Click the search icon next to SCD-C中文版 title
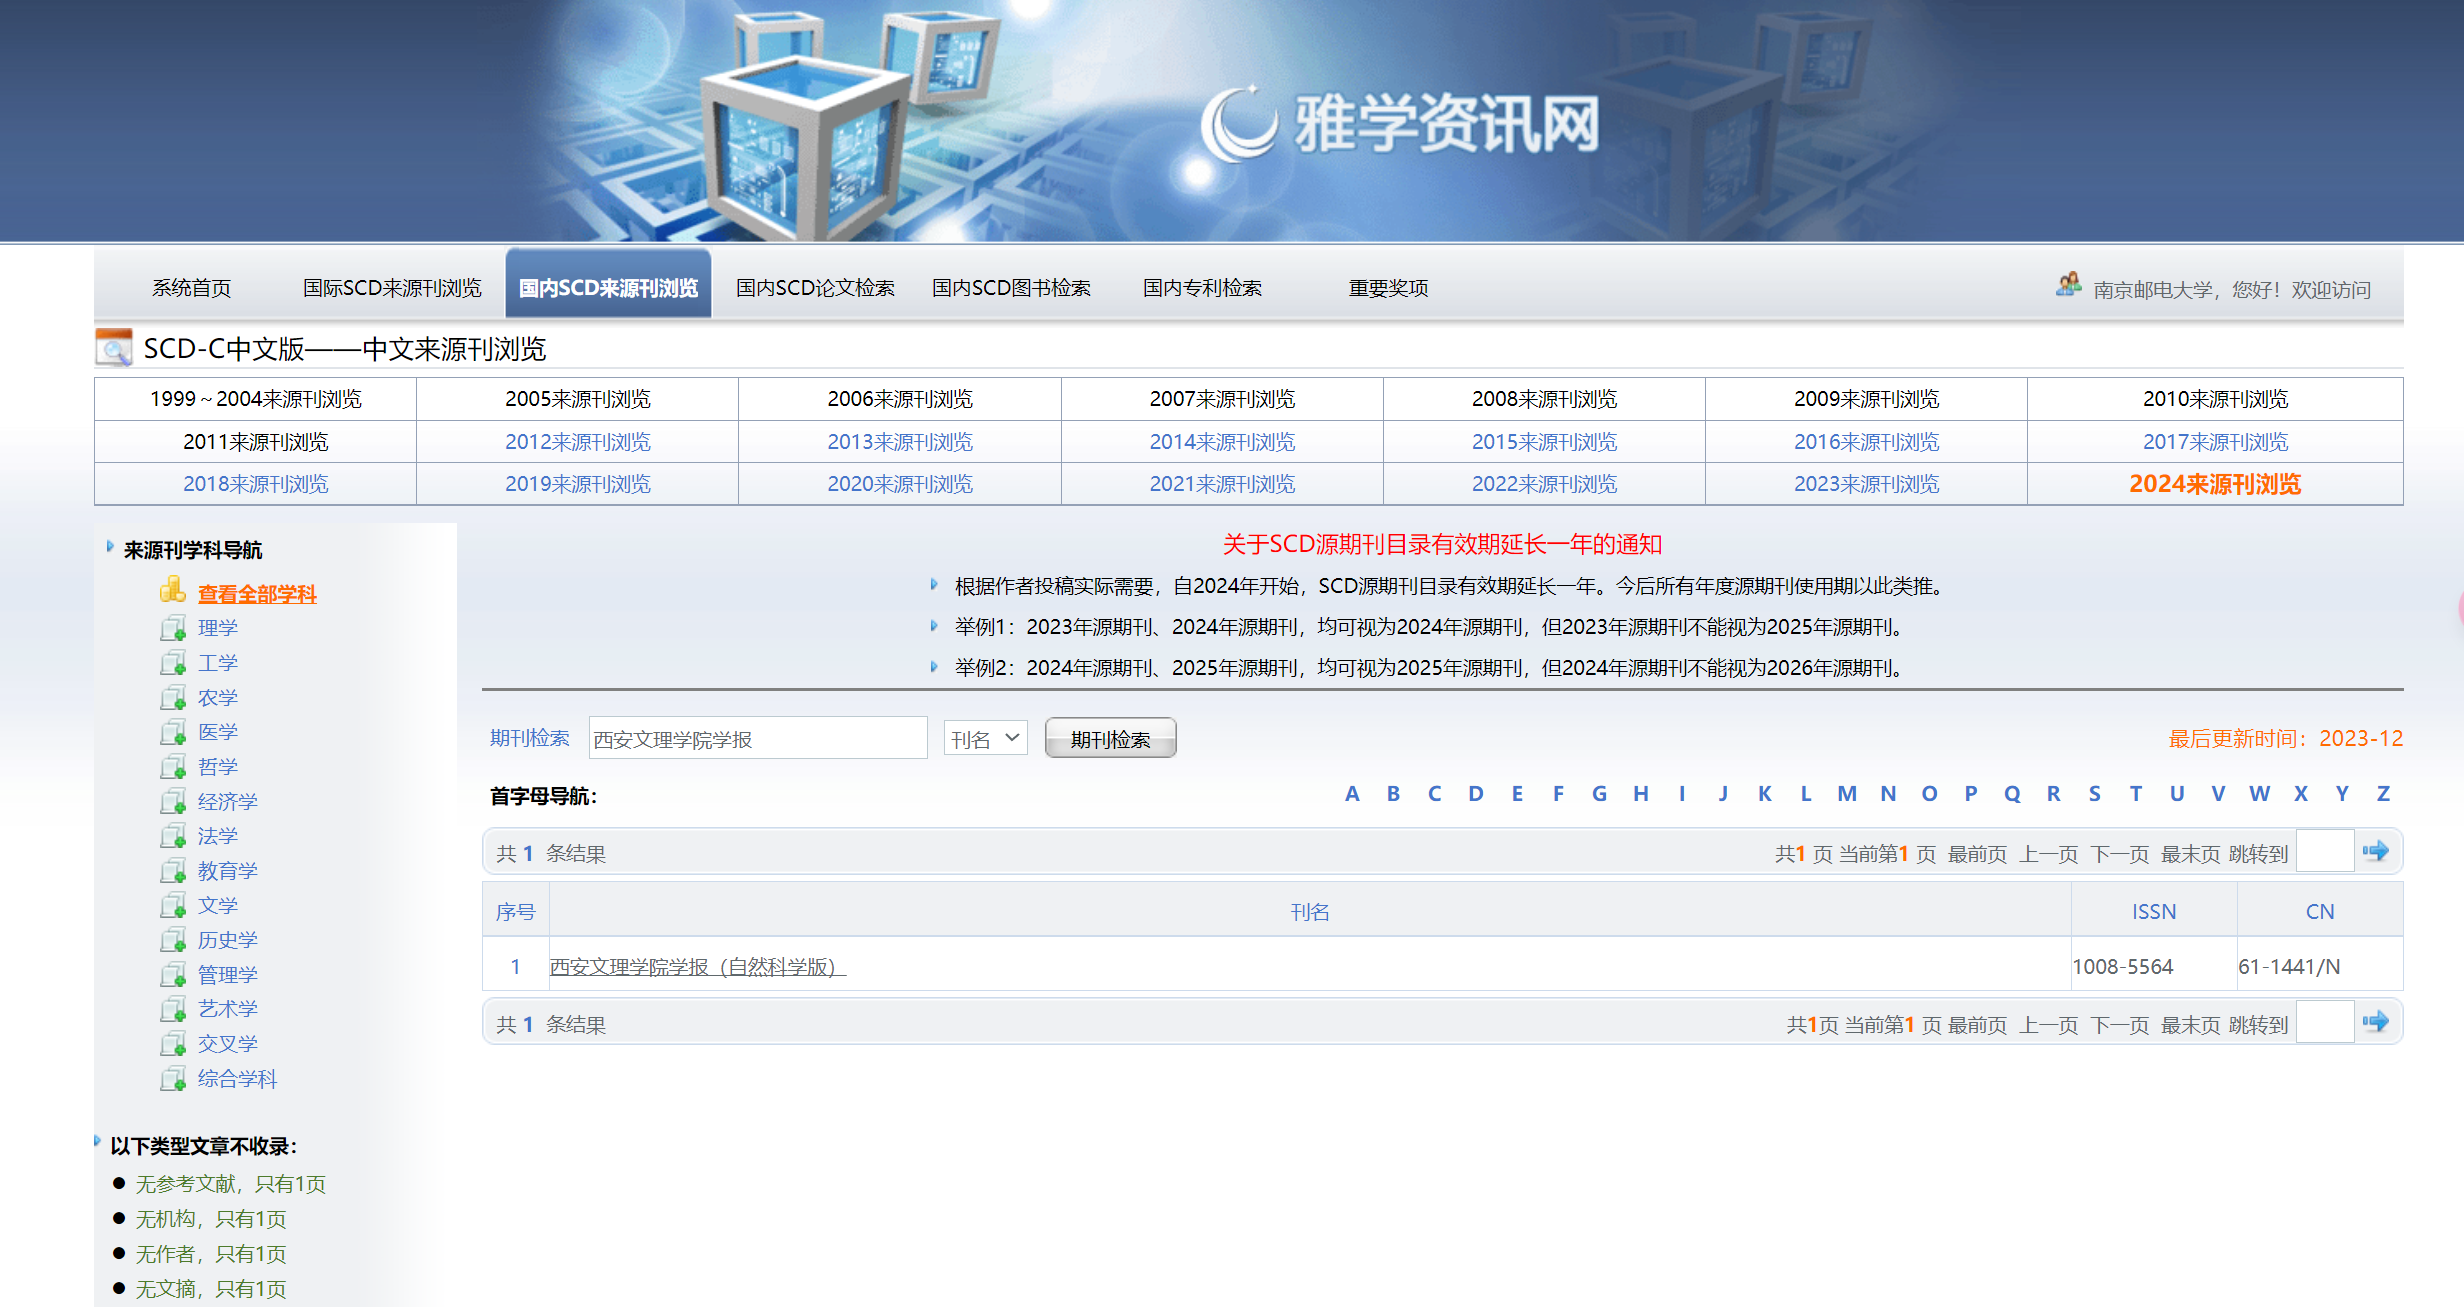 [x=114, y=348]
